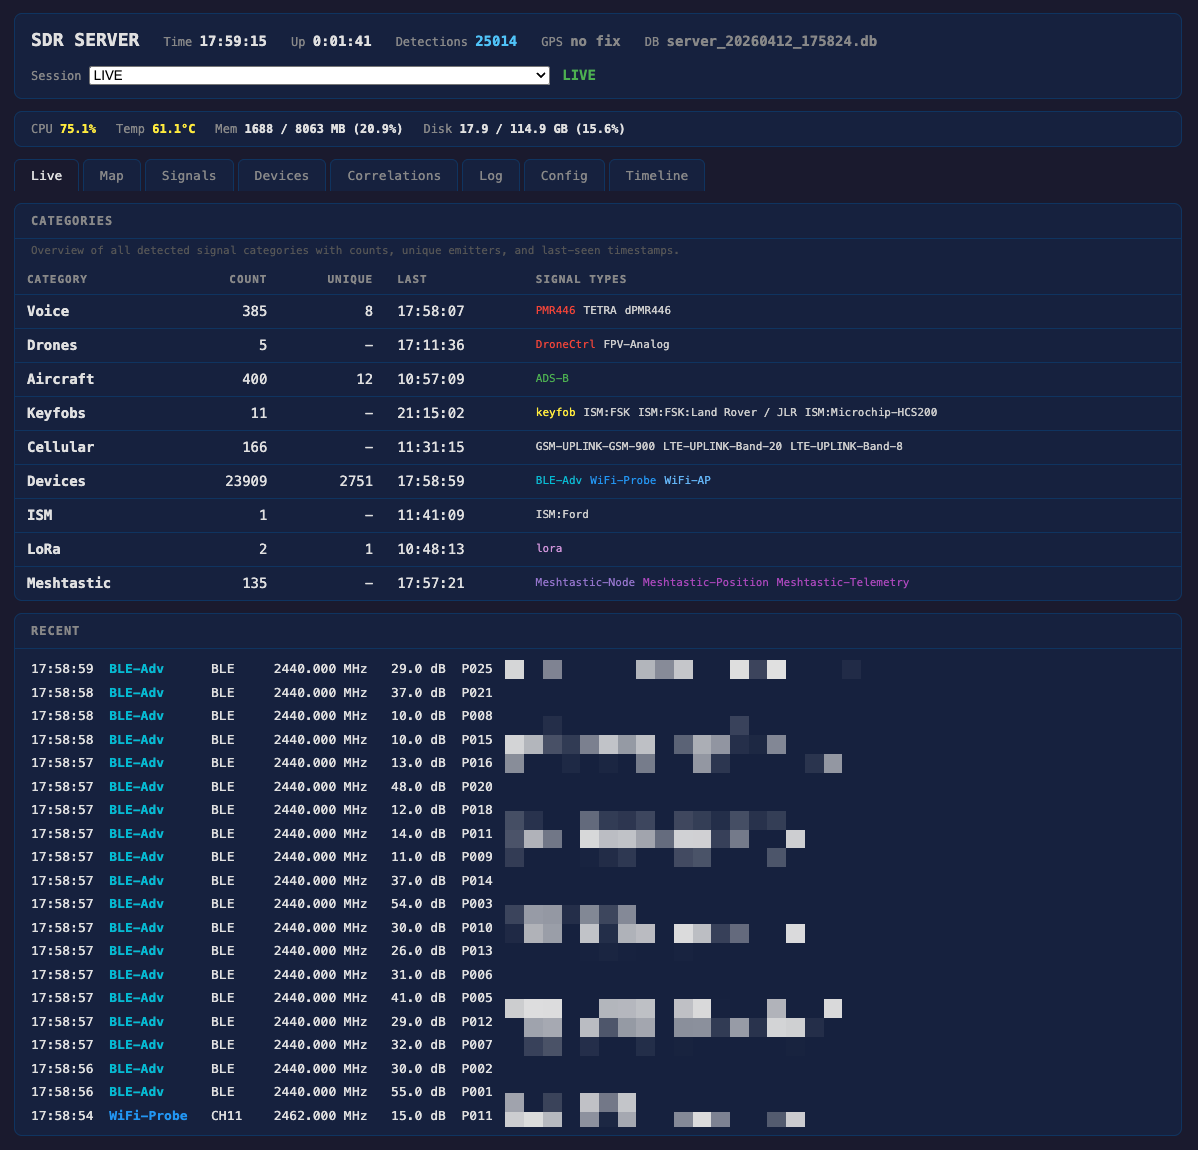This screenshot has height=1150, width=1198.
Task: Click the UNIQUE column header
Action: click(x=350, y=280)
